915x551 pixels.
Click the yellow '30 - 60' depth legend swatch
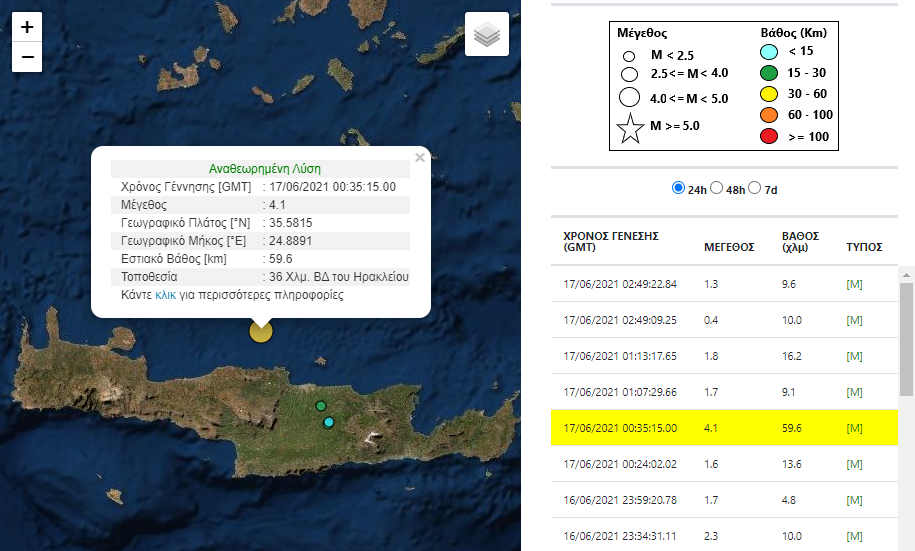[769, 94]
